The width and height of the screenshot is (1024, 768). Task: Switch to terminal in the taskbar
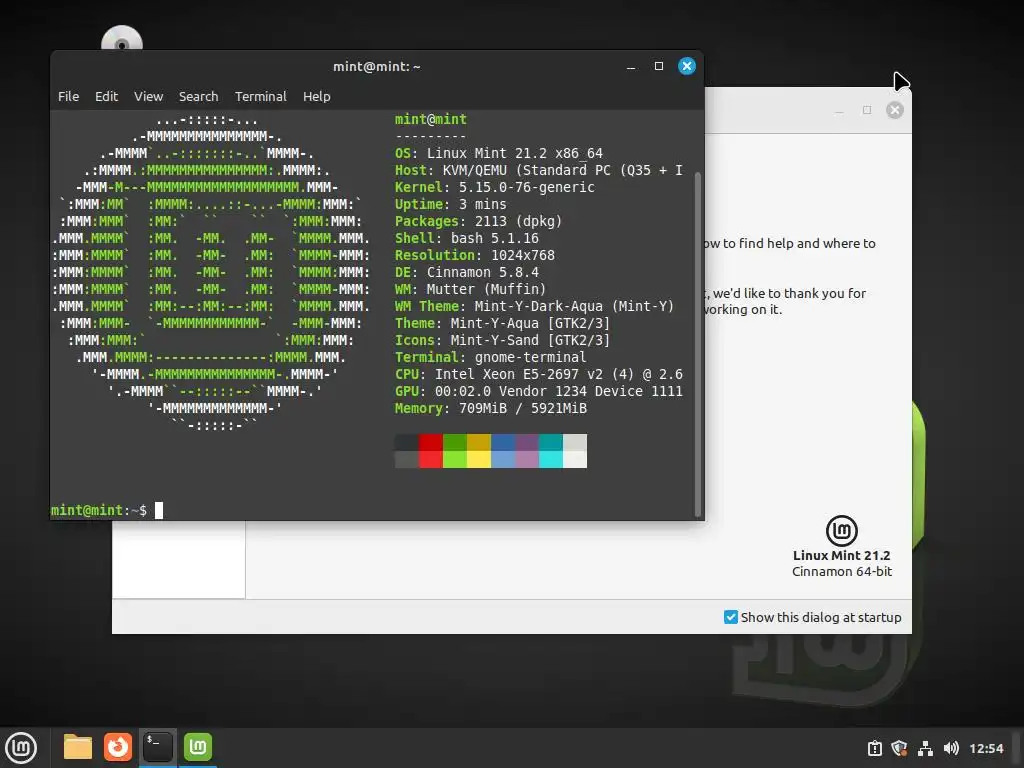158,747
